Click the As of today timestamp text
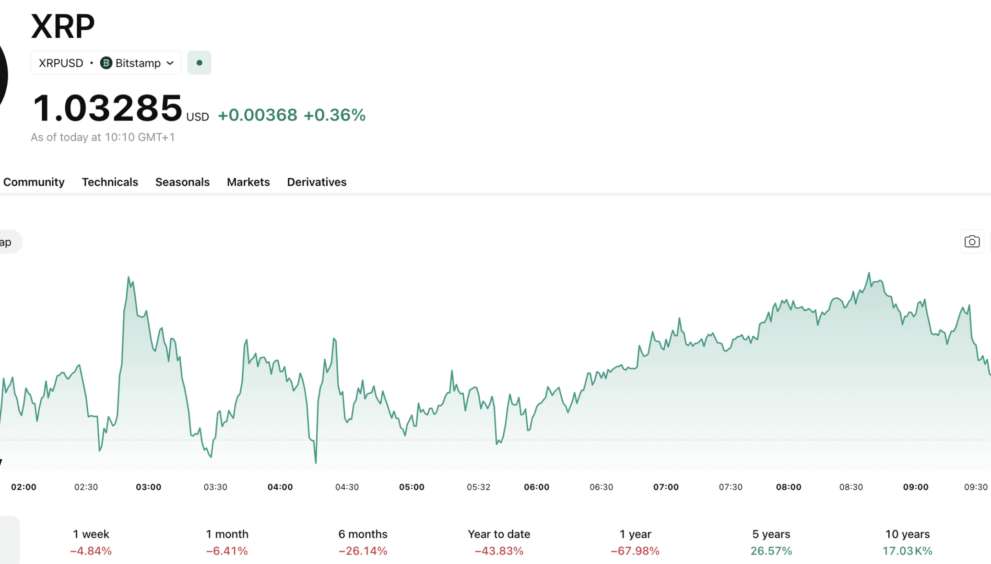This screenshot has height=564, width=991. [103, 137]
